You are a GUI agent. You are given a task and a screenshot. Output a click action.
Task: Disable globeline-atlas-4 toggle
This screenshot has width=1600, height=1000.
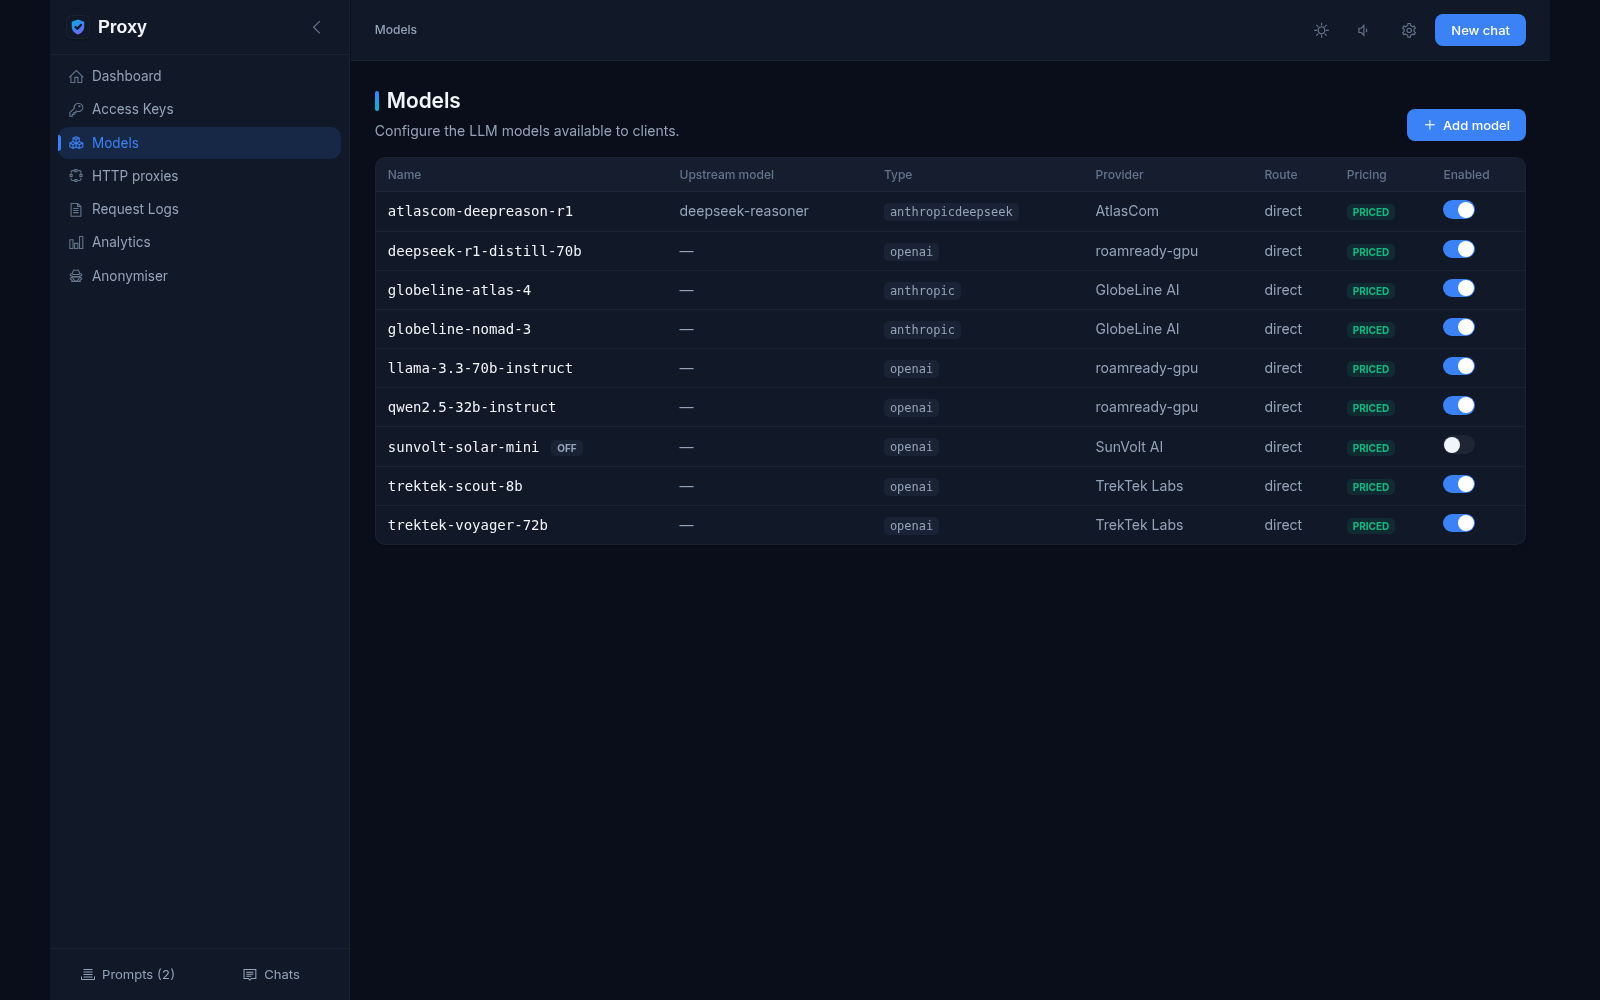1459,288
